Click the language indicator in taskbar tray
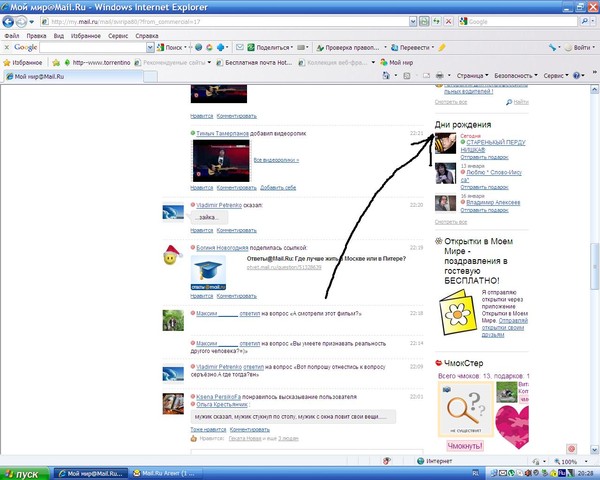Viewport: 600px width, 480px height. tap(475, 473)
